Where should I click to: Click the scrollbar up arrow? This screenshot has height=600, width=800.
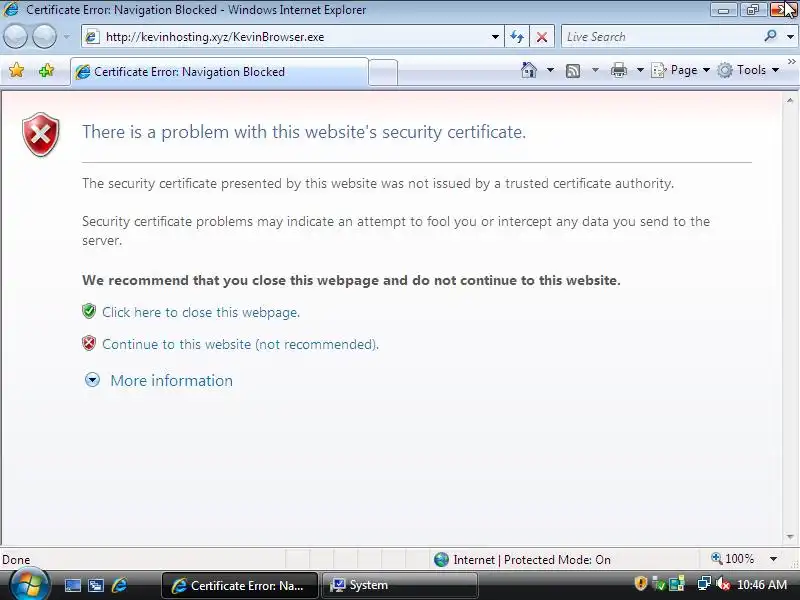tap(790, 101)
